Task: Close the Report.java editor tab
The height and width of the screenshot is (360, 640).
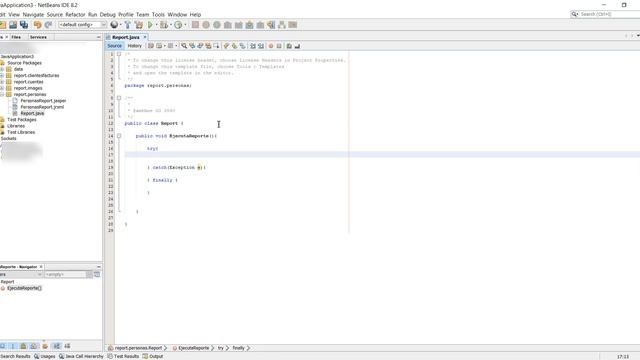Action: pyautogui.click(x=145, y=37)
